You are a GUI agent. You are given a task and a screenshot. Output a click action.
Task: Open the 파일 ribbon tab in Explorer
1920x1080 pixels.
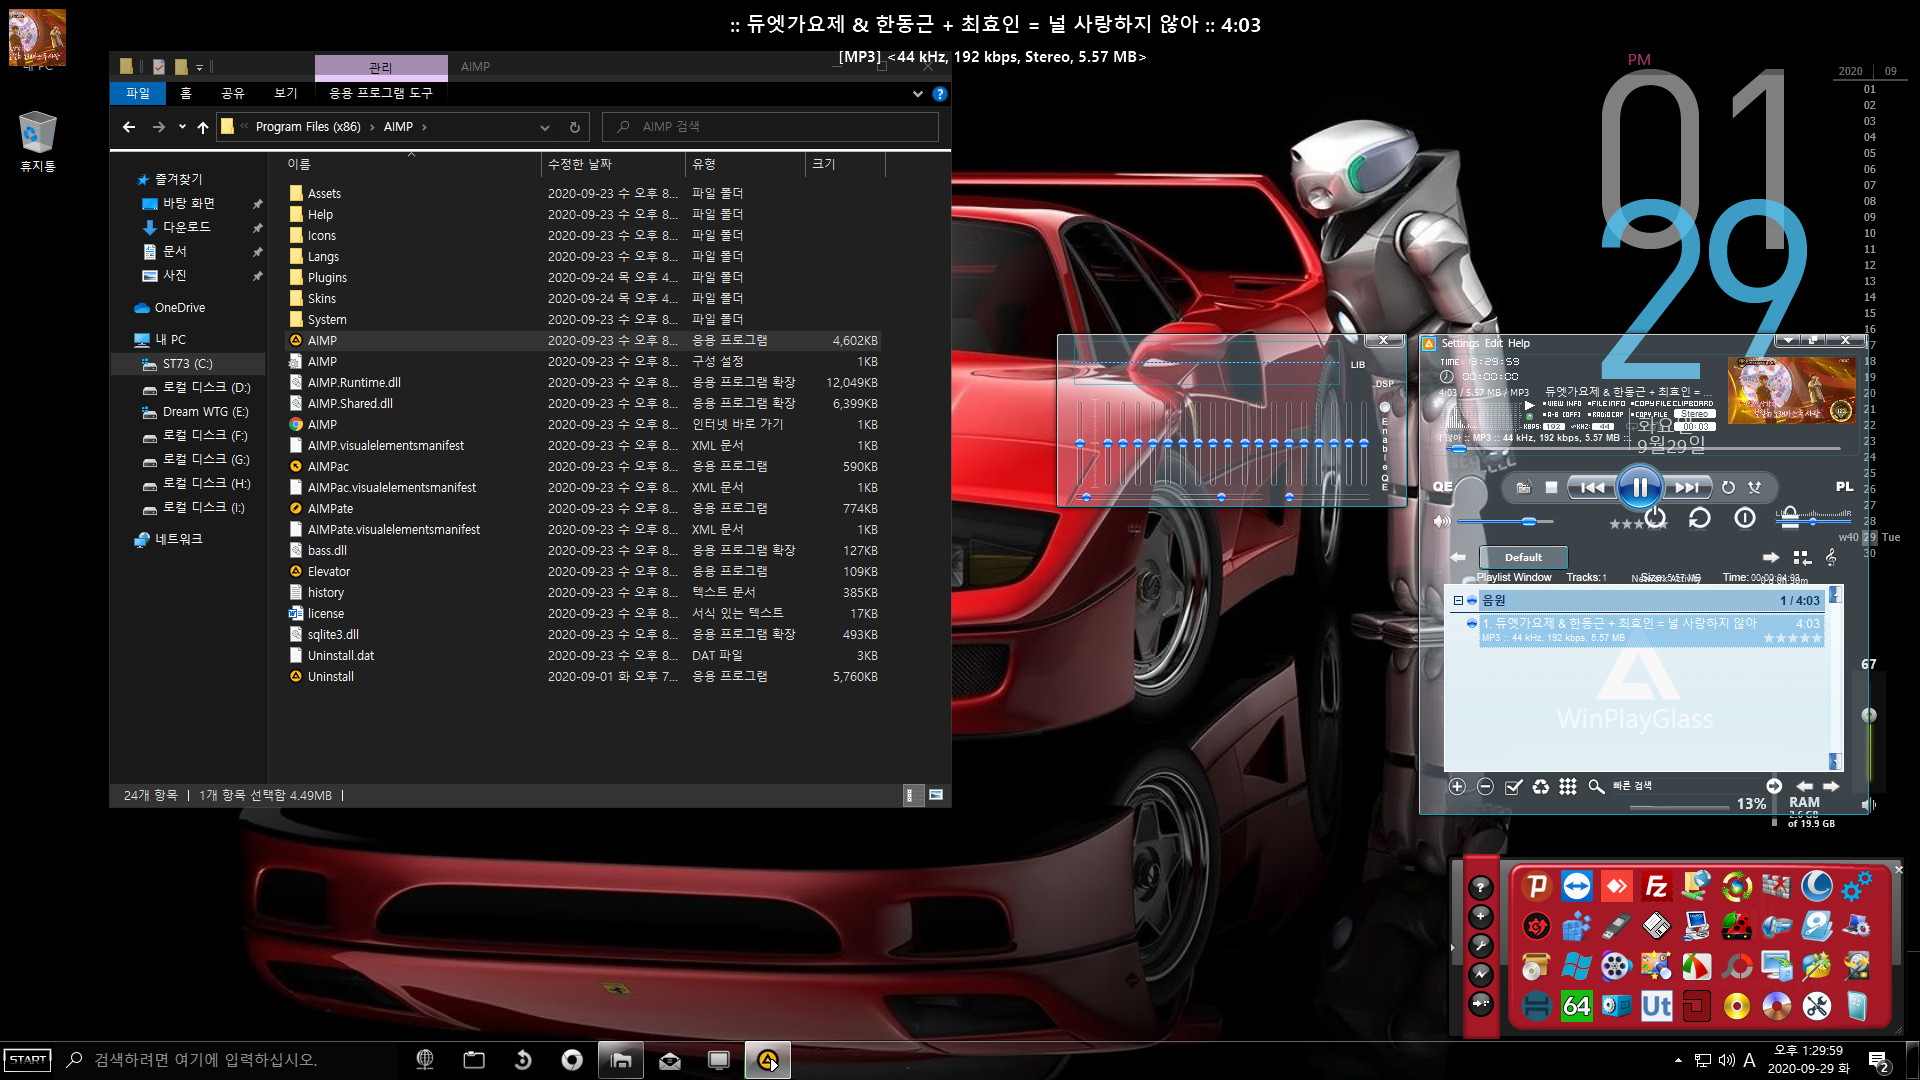click(x=138, y=93)
